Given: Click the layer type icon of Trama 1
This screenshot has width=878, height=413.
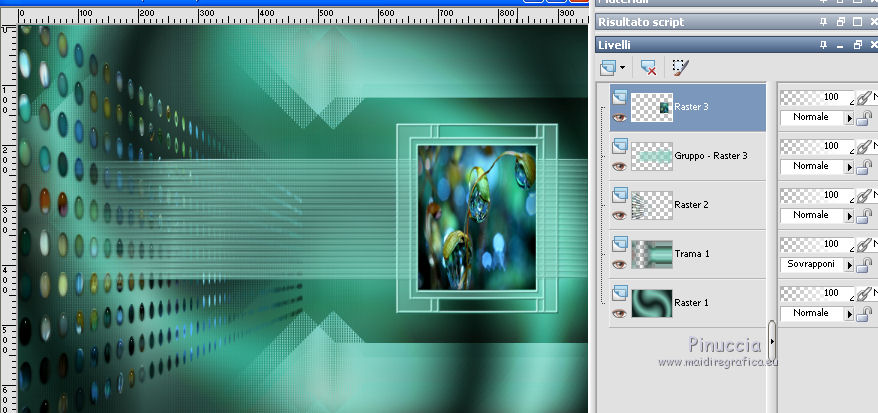Looking at the screenshot, I should 619,244.
